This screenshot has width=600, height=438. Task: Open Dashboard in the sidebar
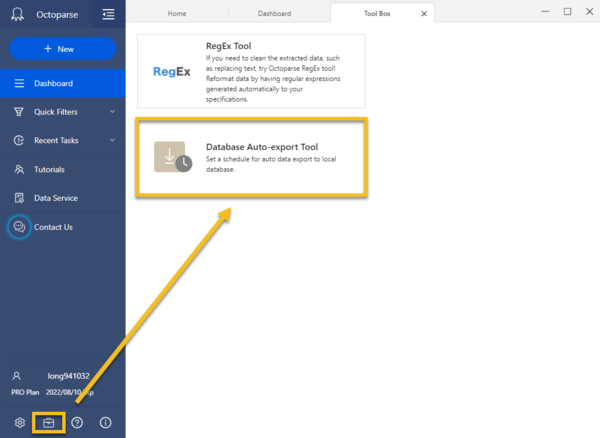(63, 83)
